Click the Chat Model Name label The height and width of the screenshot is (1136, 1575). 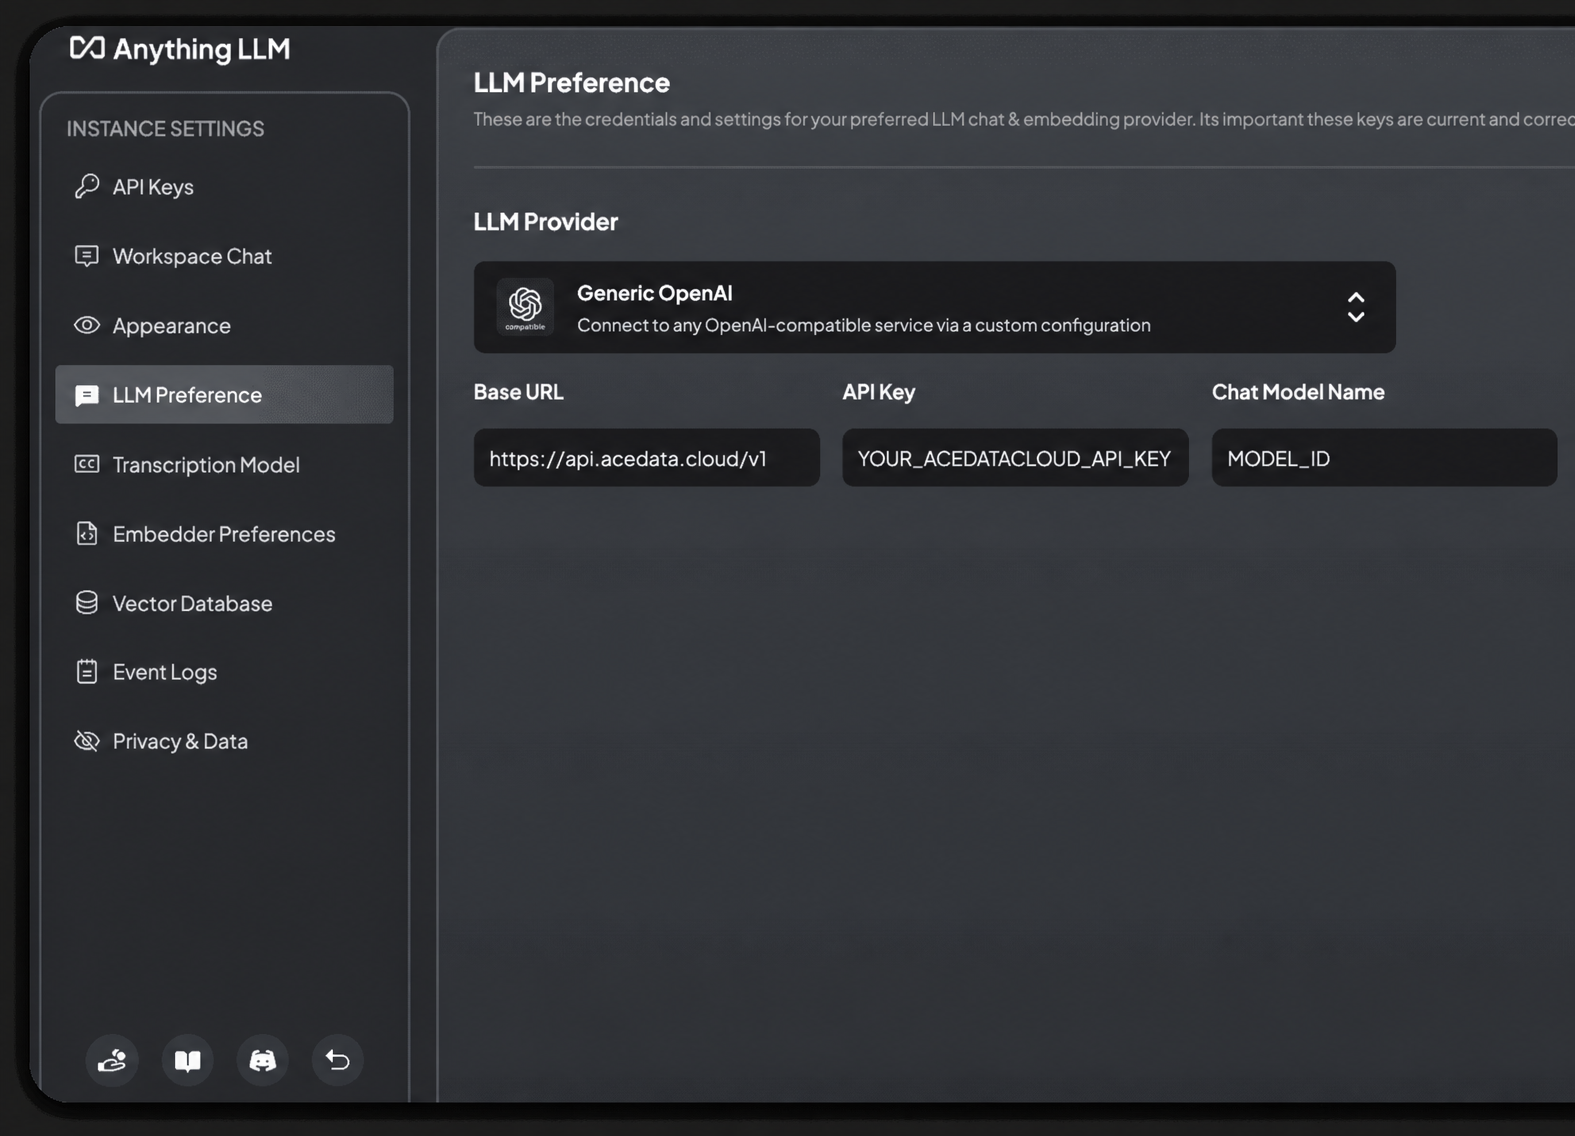click(1298, 392)
